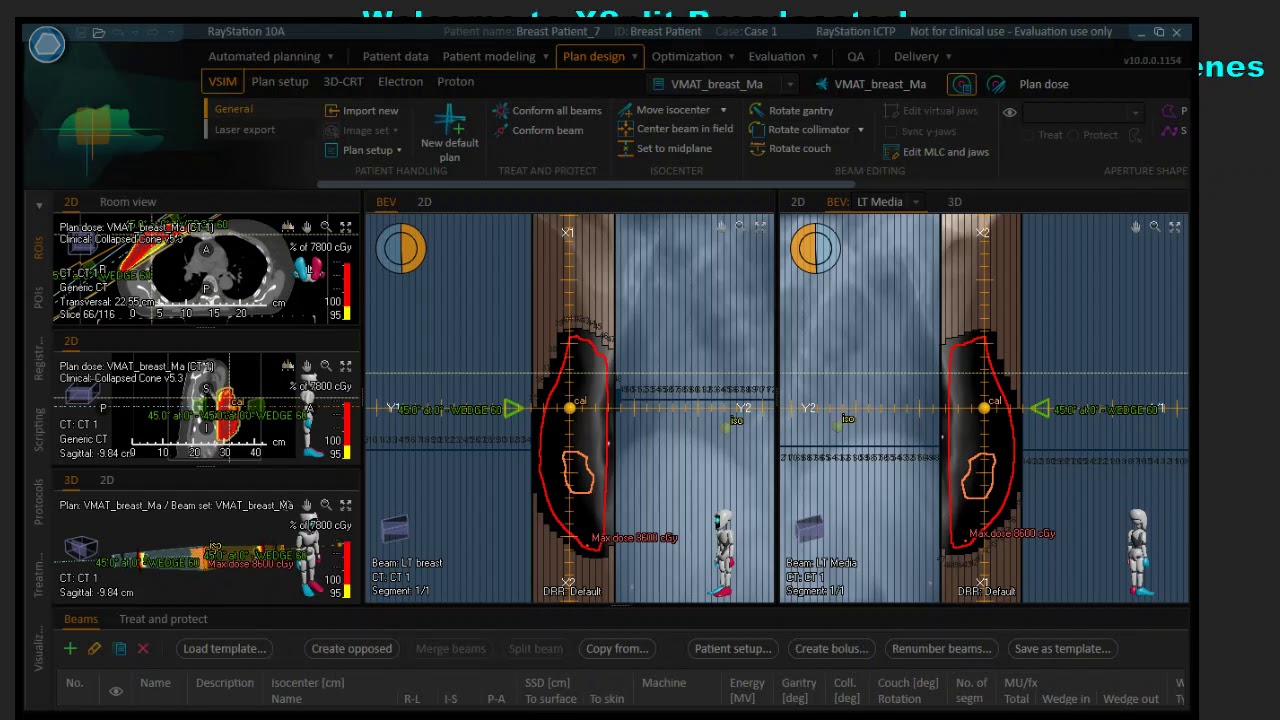The image size is (1280, 720).
Task: Click the beam dose icon left of Plan dose
Action: (x=996, y=85)
